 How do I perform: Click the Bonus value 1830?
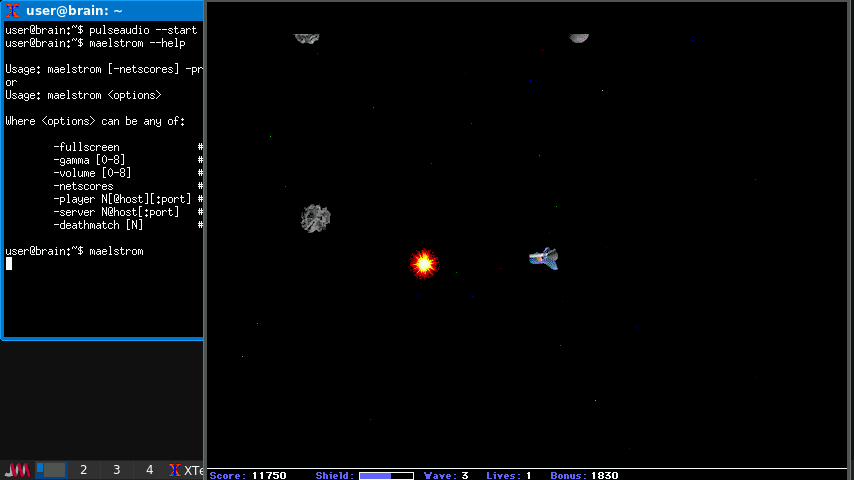[x=604, y=476]
